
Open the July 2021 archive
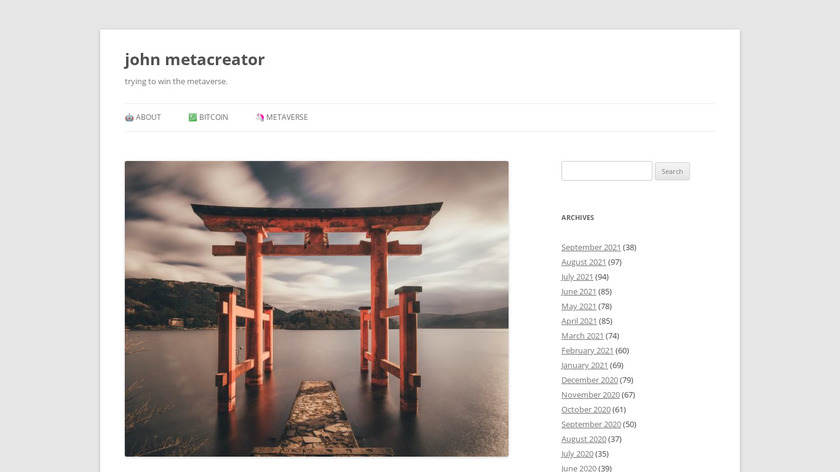[x=577, y=277]
